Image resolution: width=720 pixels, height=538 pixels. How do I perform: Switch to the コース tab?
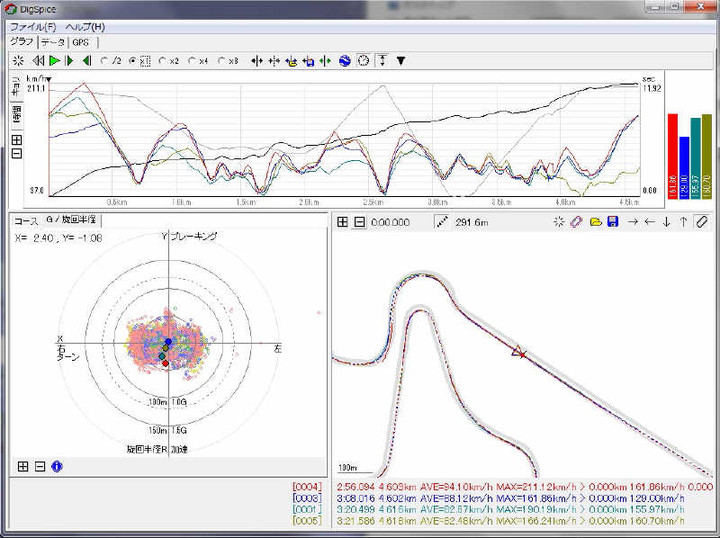(26, 221)
